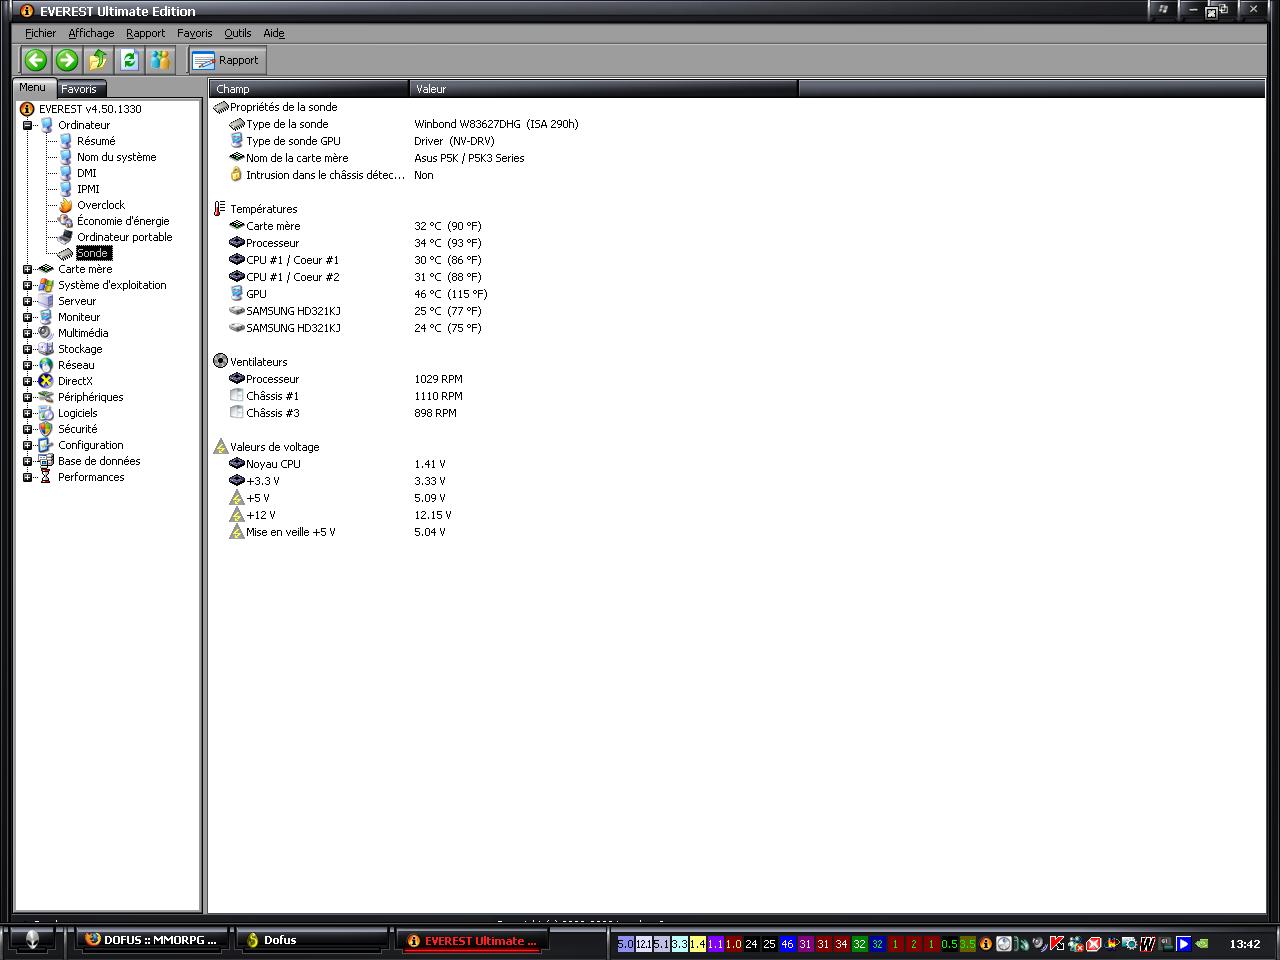Click the system clock showing 13:42
This screenshot has width=1280, height=960.
pos(1245,944)
